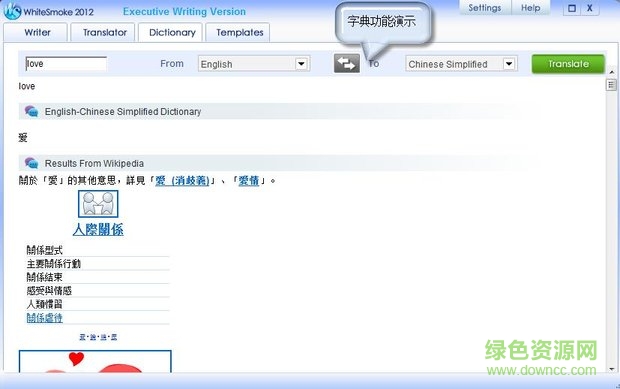Maximize the WhiteSmoke window
The width and height of the screenshot is (620, 389).
(572, 8)
